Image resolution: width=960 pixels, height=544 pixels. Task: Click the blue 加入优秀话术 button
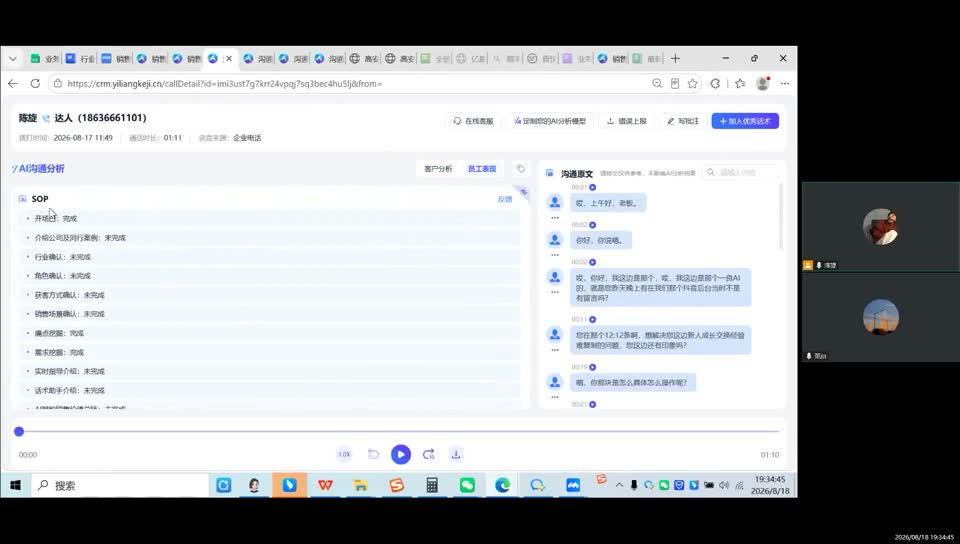(x=745, y=121)
